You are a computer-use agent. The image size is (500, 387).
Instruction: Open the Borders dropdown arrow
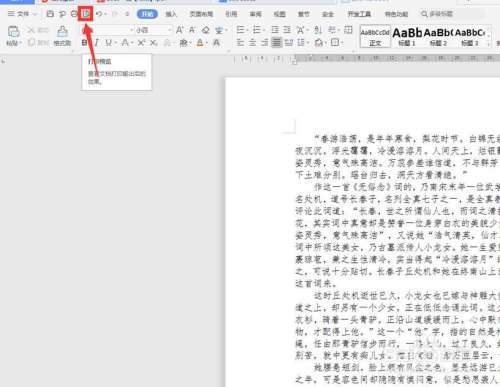[342, 43]
